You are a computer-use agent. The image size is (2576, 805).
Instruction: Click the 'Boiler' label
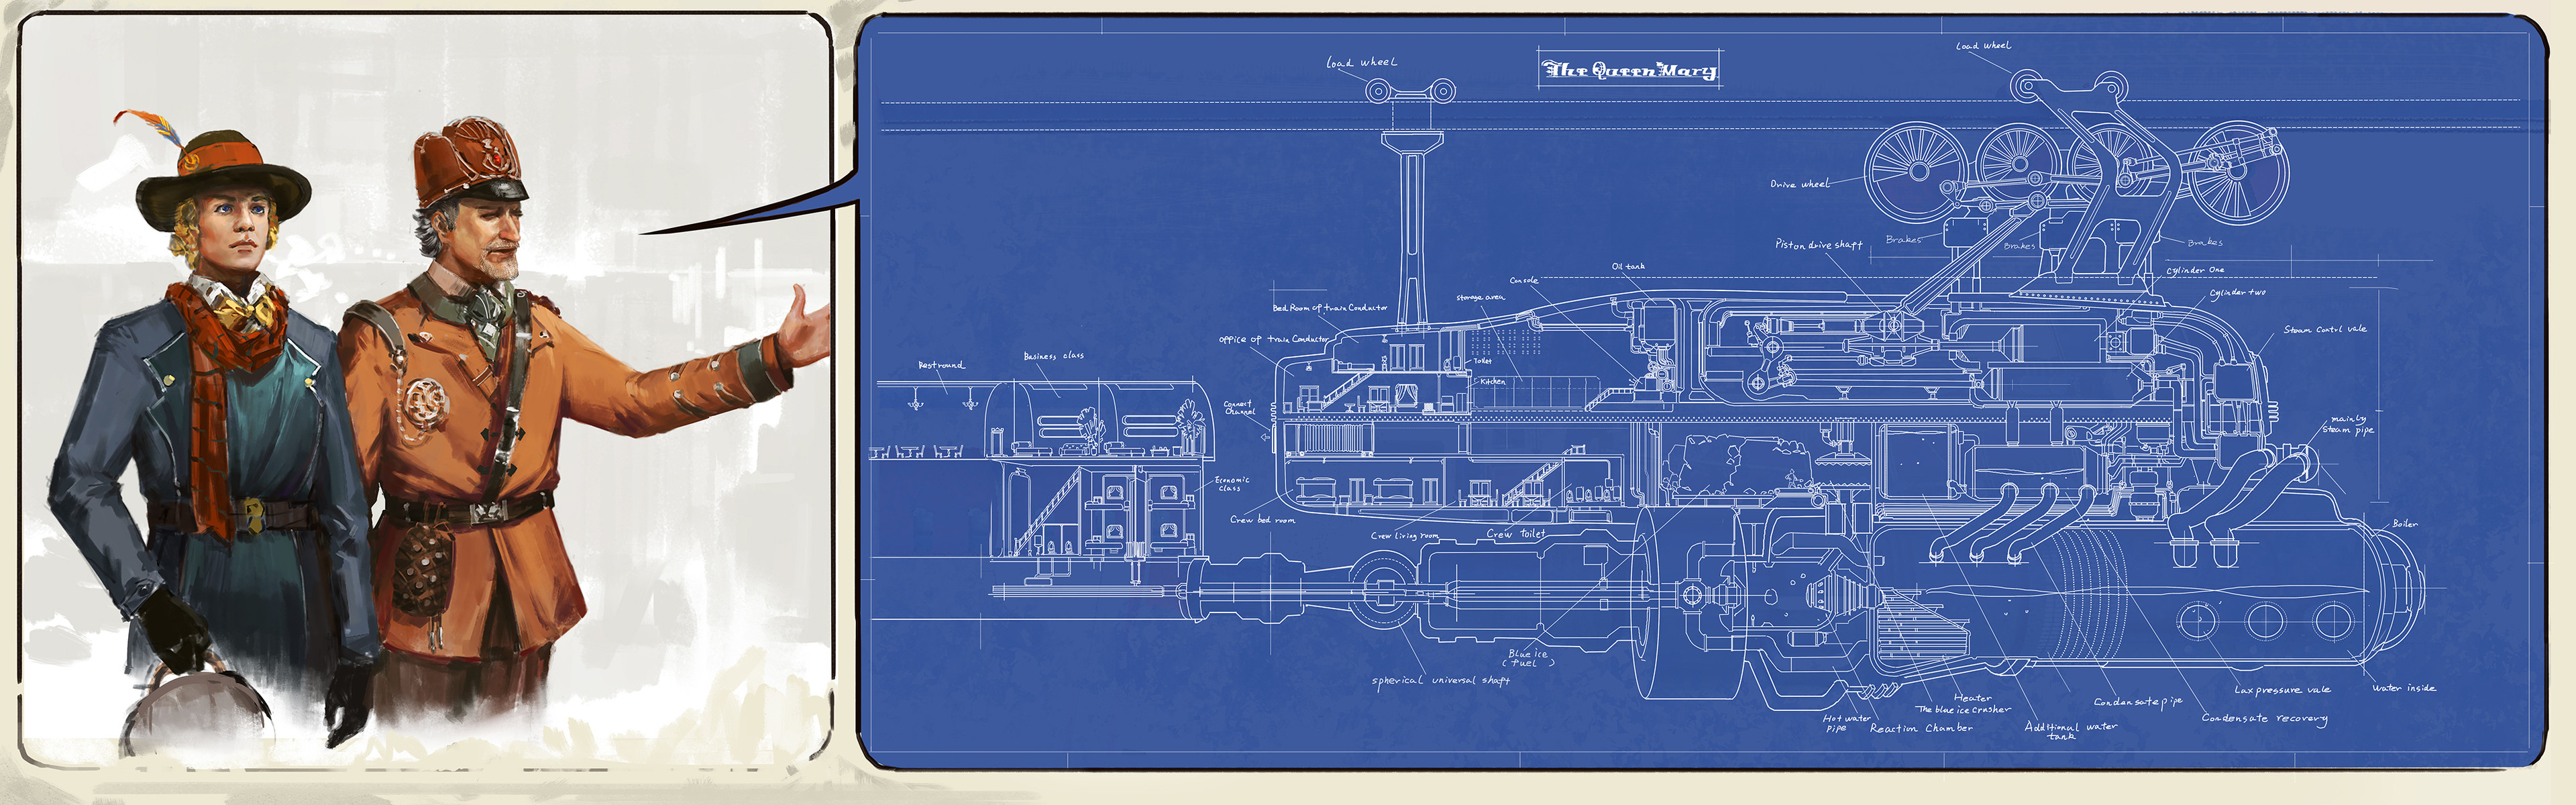point(2405,523)
